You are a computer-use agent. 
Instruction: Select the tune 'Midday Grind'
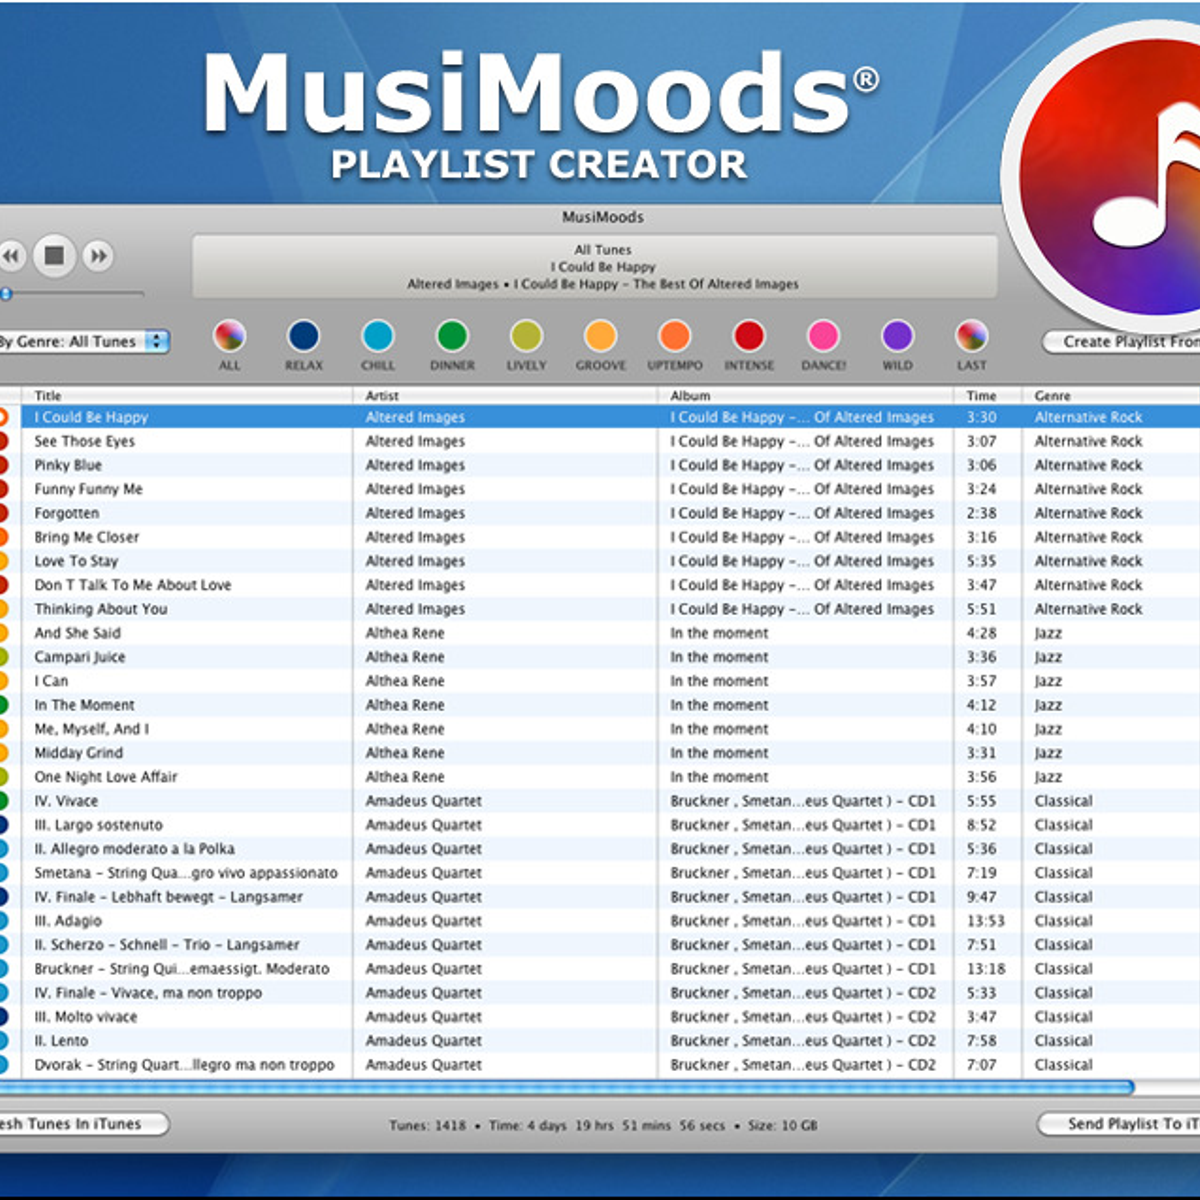pyautogui.click(x=600, y=753)
